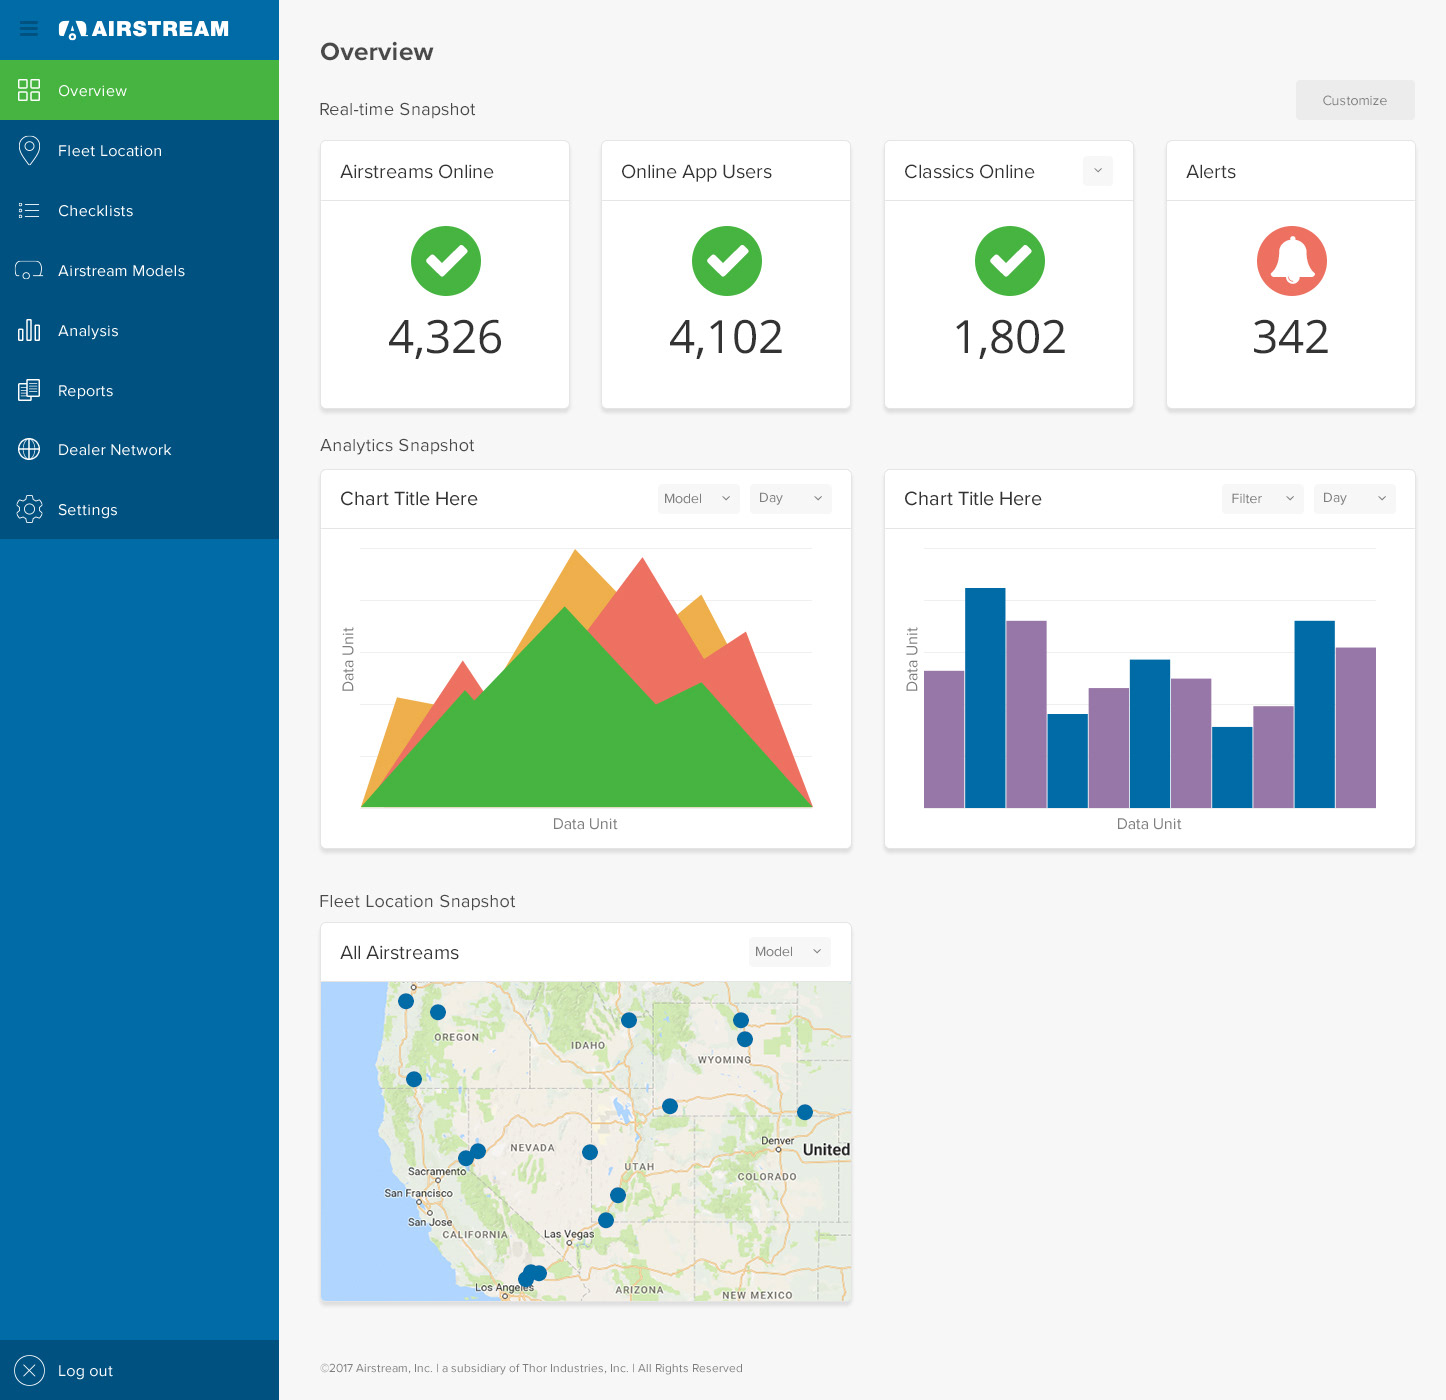
Task: Click the Dealer Network globe icon
Action: click(x=29, y=450)
